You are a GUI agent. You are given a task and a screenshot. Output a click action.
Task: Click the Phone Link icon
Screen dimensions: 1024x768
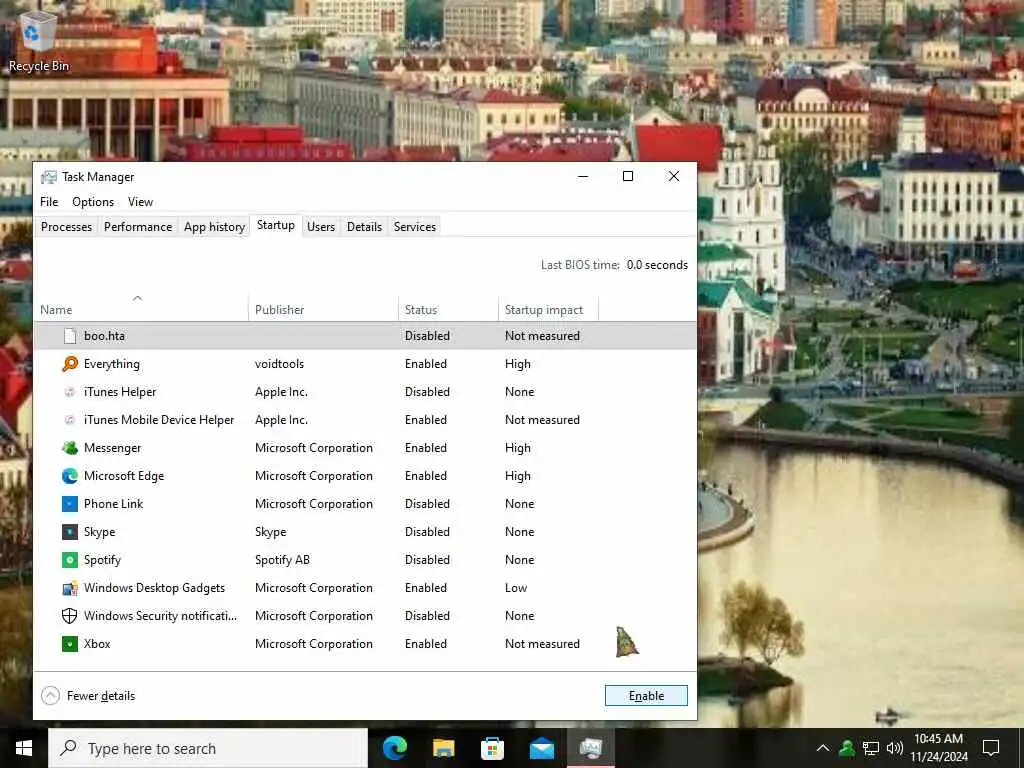(x=70, y=504)
